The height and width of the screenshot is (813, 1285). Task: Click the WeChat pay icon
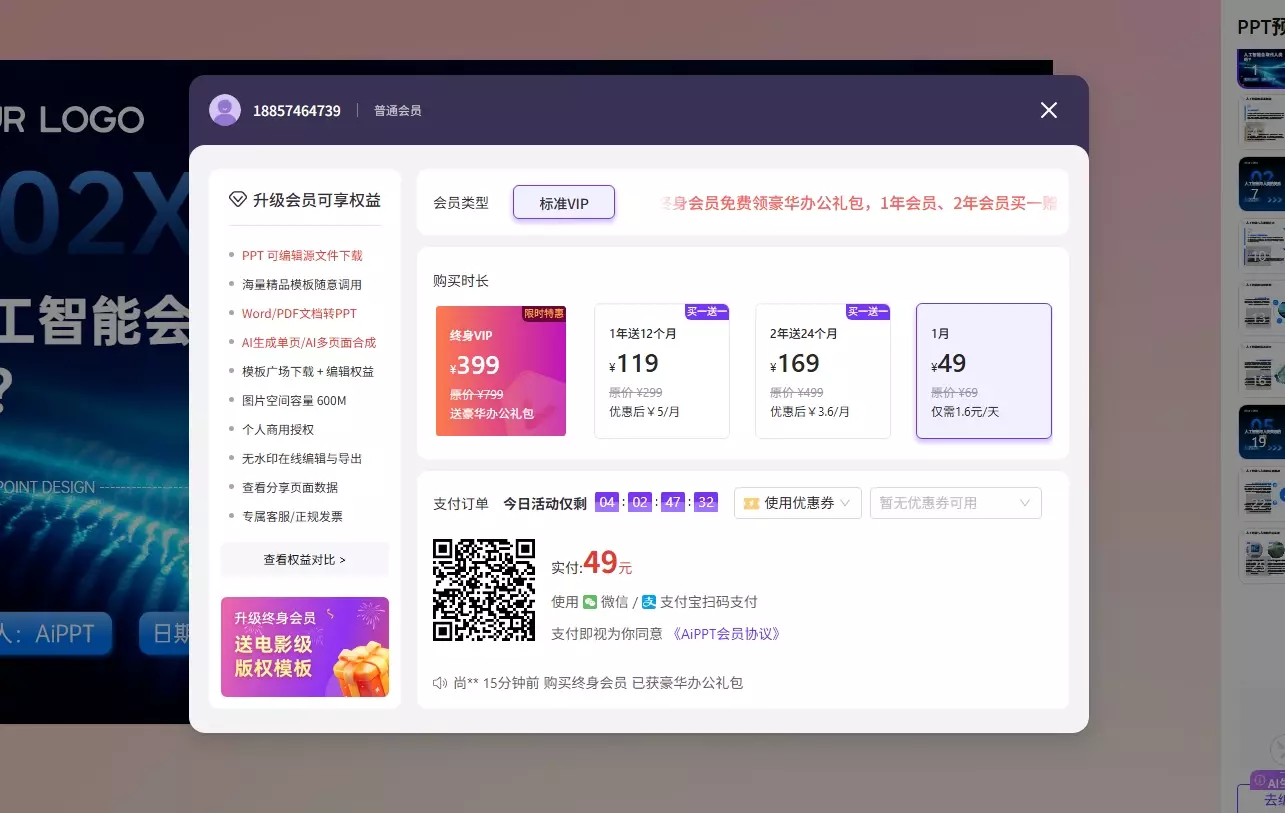pyautogui.click(x=589, y=601)
